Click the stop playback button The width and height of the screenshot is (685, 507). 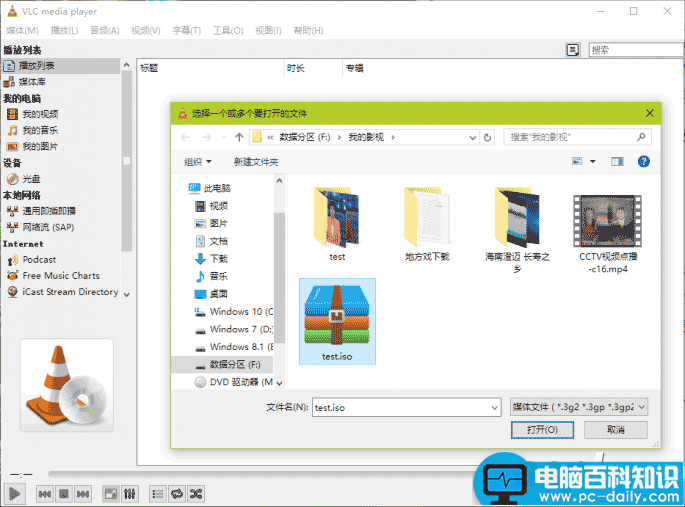[64, 494]
